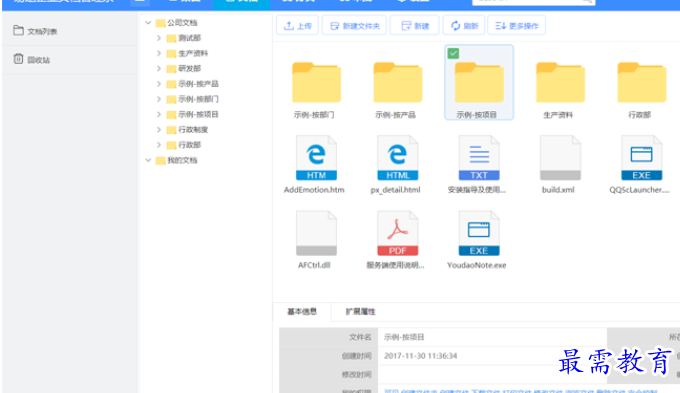The image size is (680, 393).
Task: Expand the 行政制度 tree node chevron
Action: pyautogui.click(x=159, y=130)
